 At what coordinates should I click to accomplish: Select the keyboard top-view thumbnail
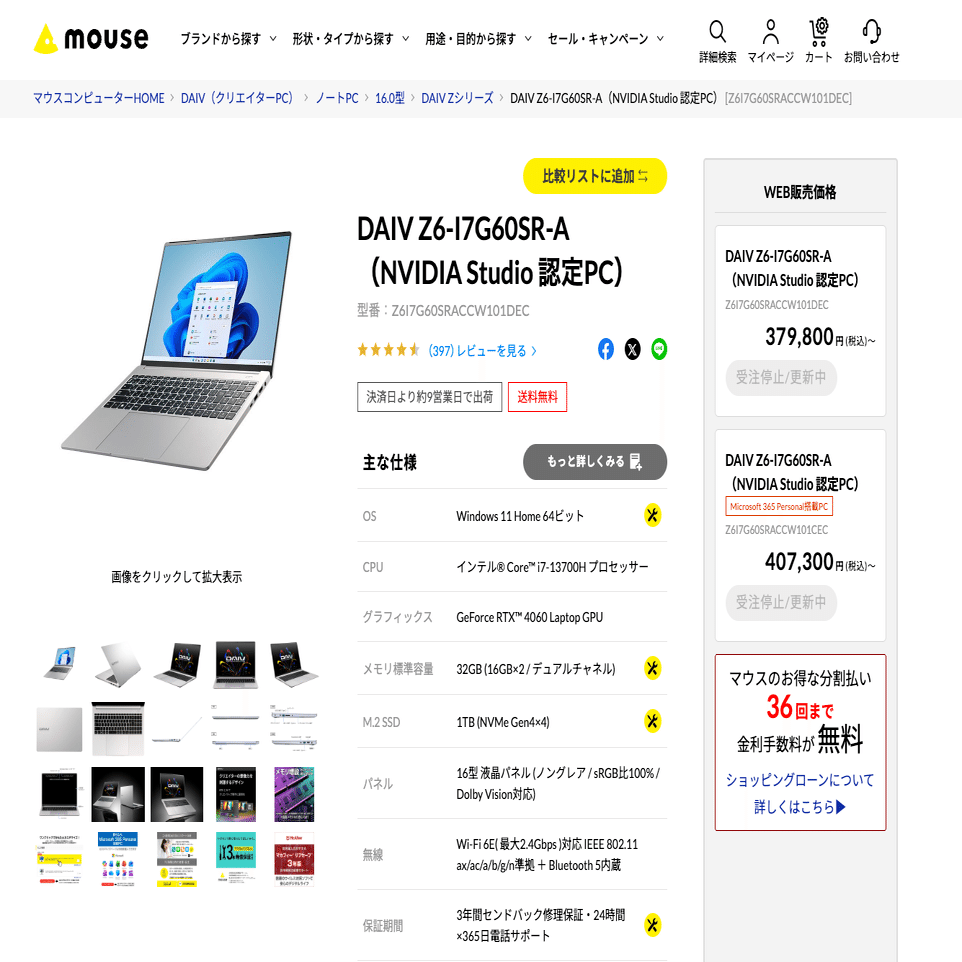pos(118,728)
